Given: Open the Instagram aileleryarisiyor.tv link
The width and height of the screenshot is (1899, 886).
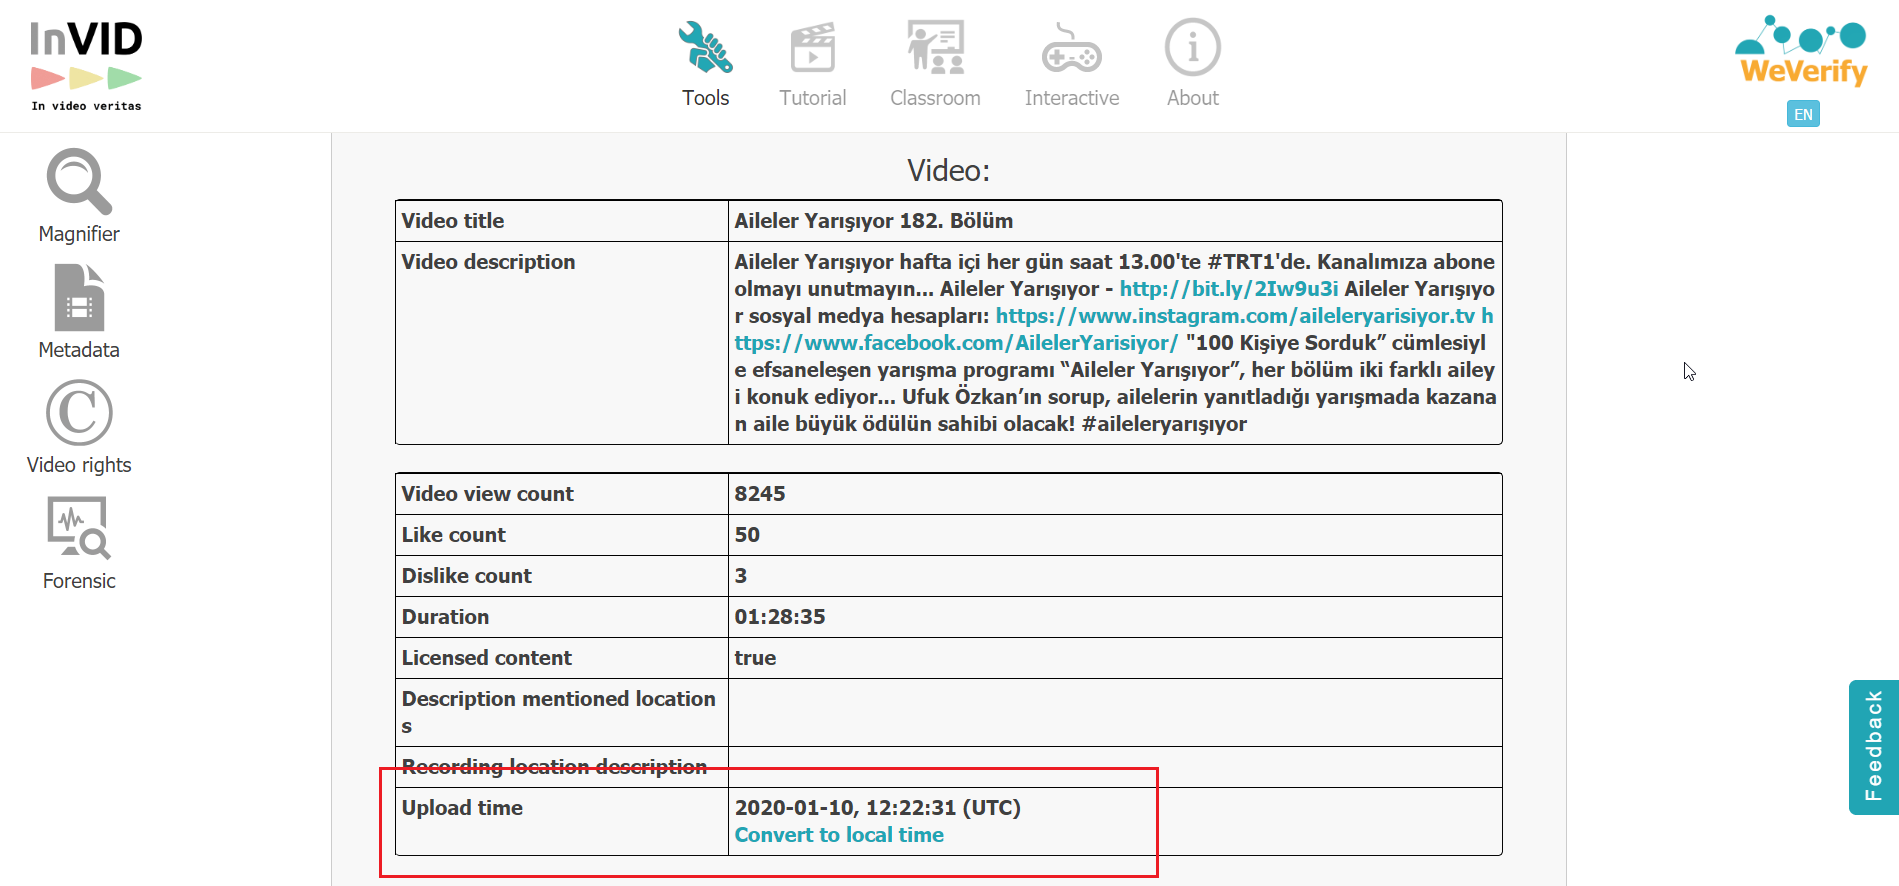Looking at the screenshot, I should (x=1235, y=316).
